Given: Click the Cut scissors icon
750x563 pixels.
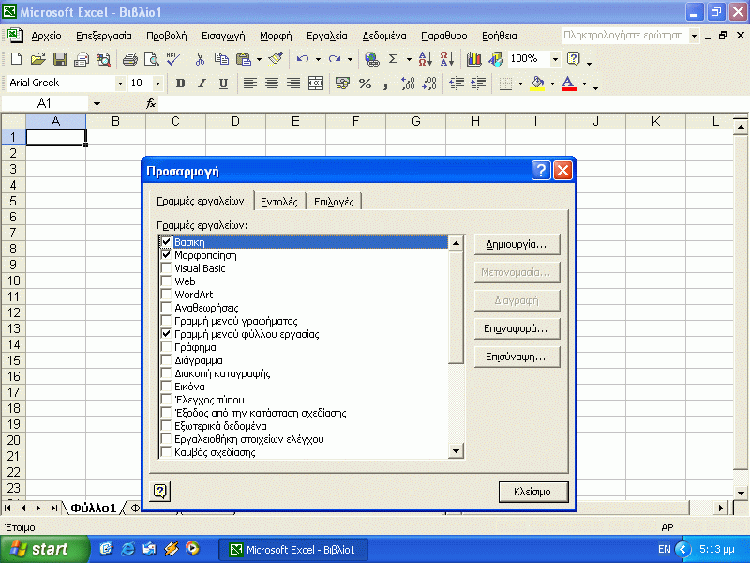Looking at the screenshot, I should coord(200,59).
